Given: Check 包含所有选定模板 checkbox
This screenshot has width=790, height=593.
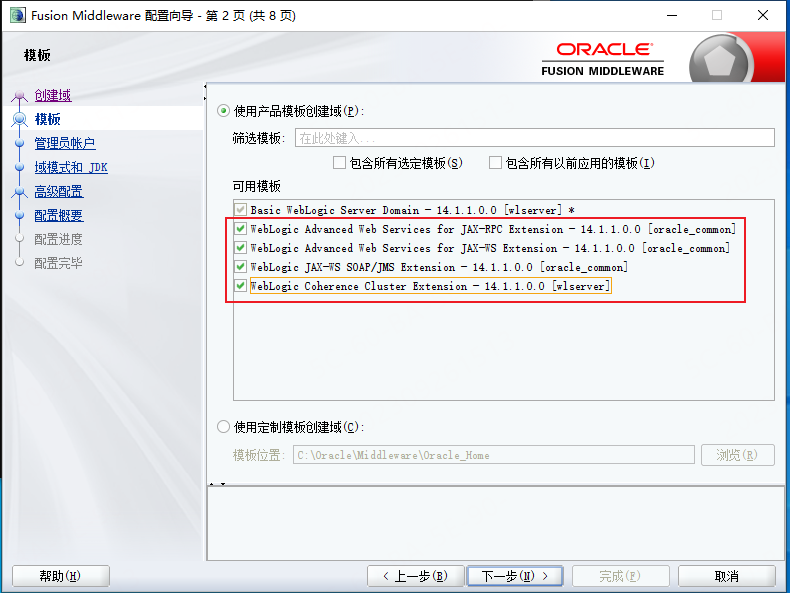Looking at the screenshot, I should (339, 163).
